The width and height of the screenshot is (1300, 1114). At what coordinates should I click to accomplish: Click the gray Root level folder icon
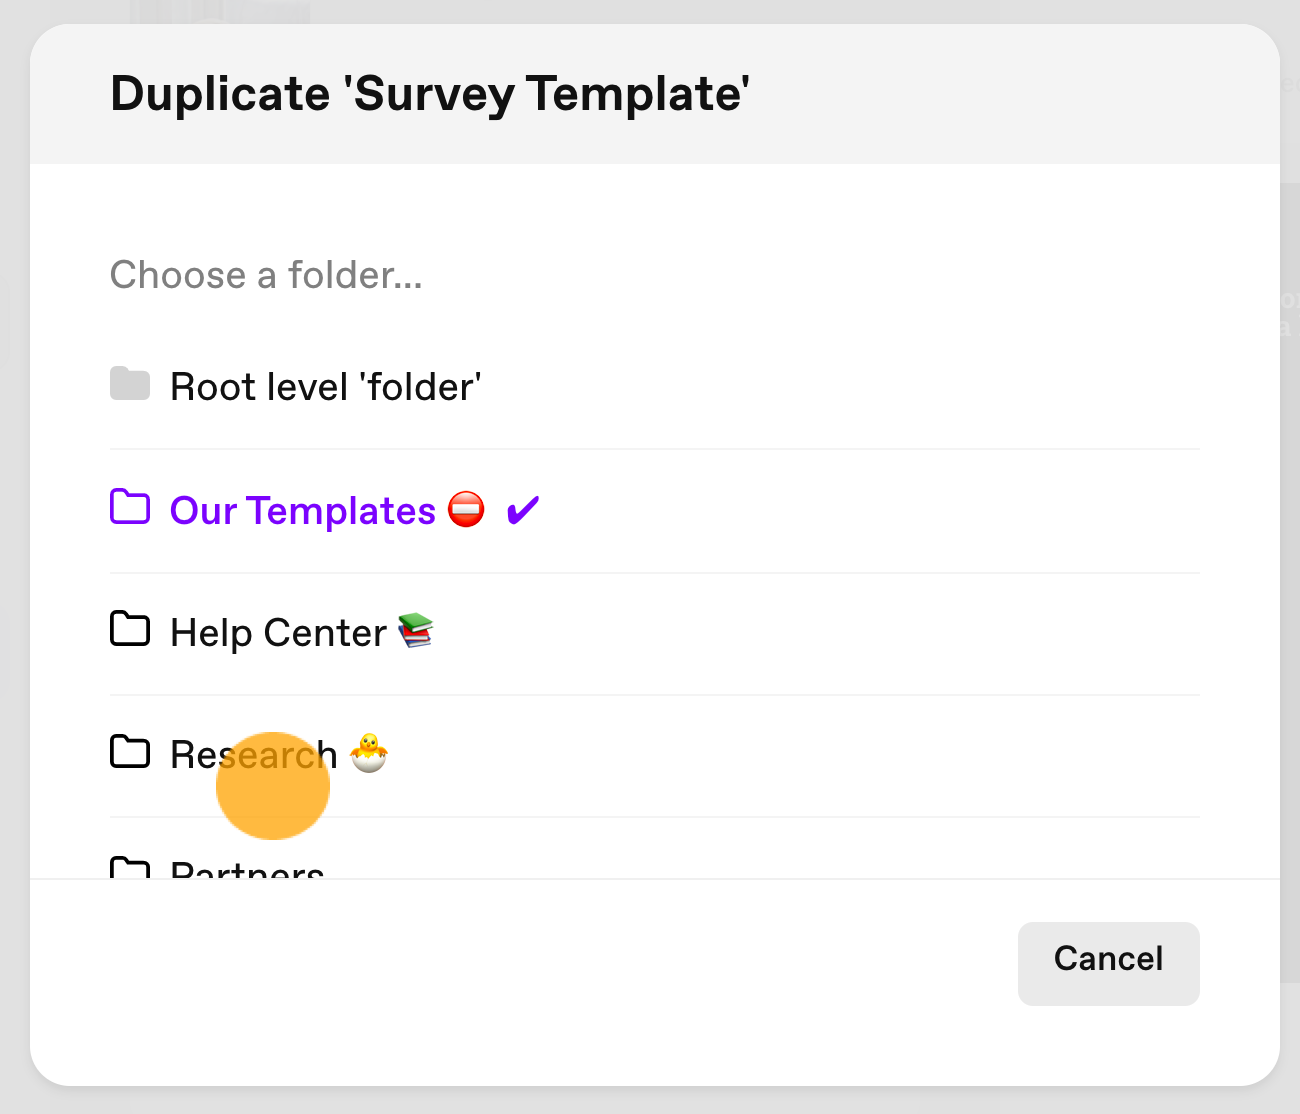coord(130,384)
